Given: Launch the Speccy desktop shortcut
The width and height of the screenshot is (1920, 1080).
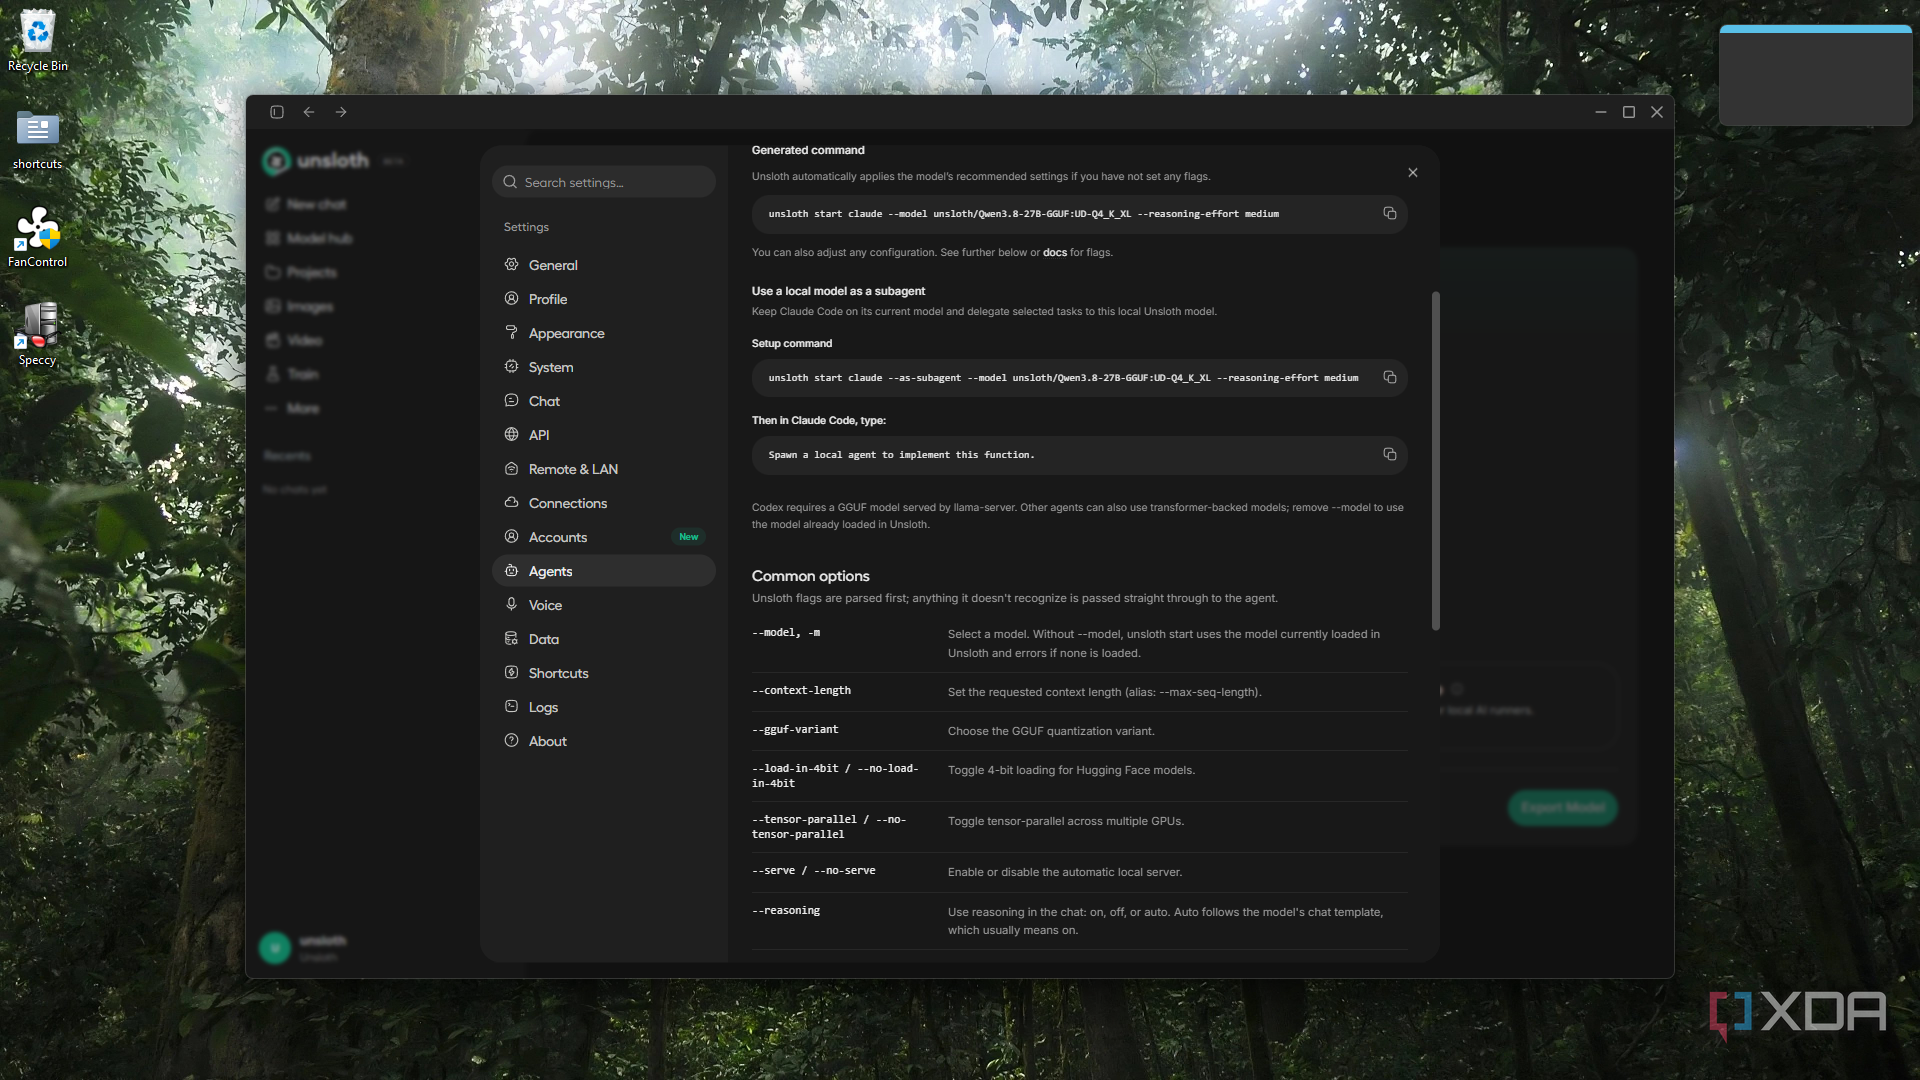Looking at the screenshot, I should tap(38, 335).
